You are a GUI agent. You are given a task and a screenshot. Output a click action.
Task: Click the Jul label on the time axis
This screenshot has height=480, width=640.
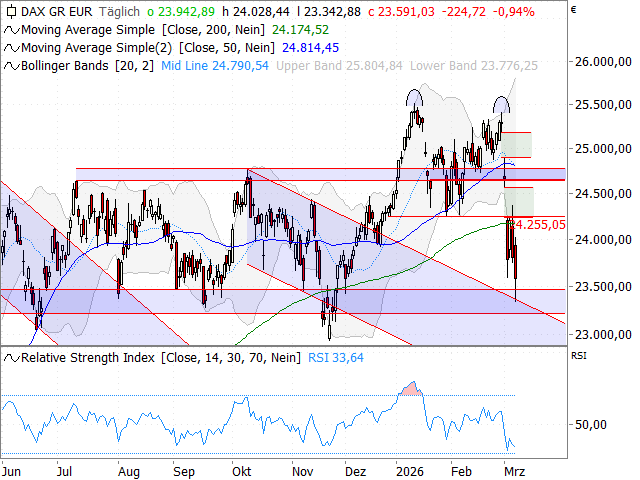click(64, 471)
